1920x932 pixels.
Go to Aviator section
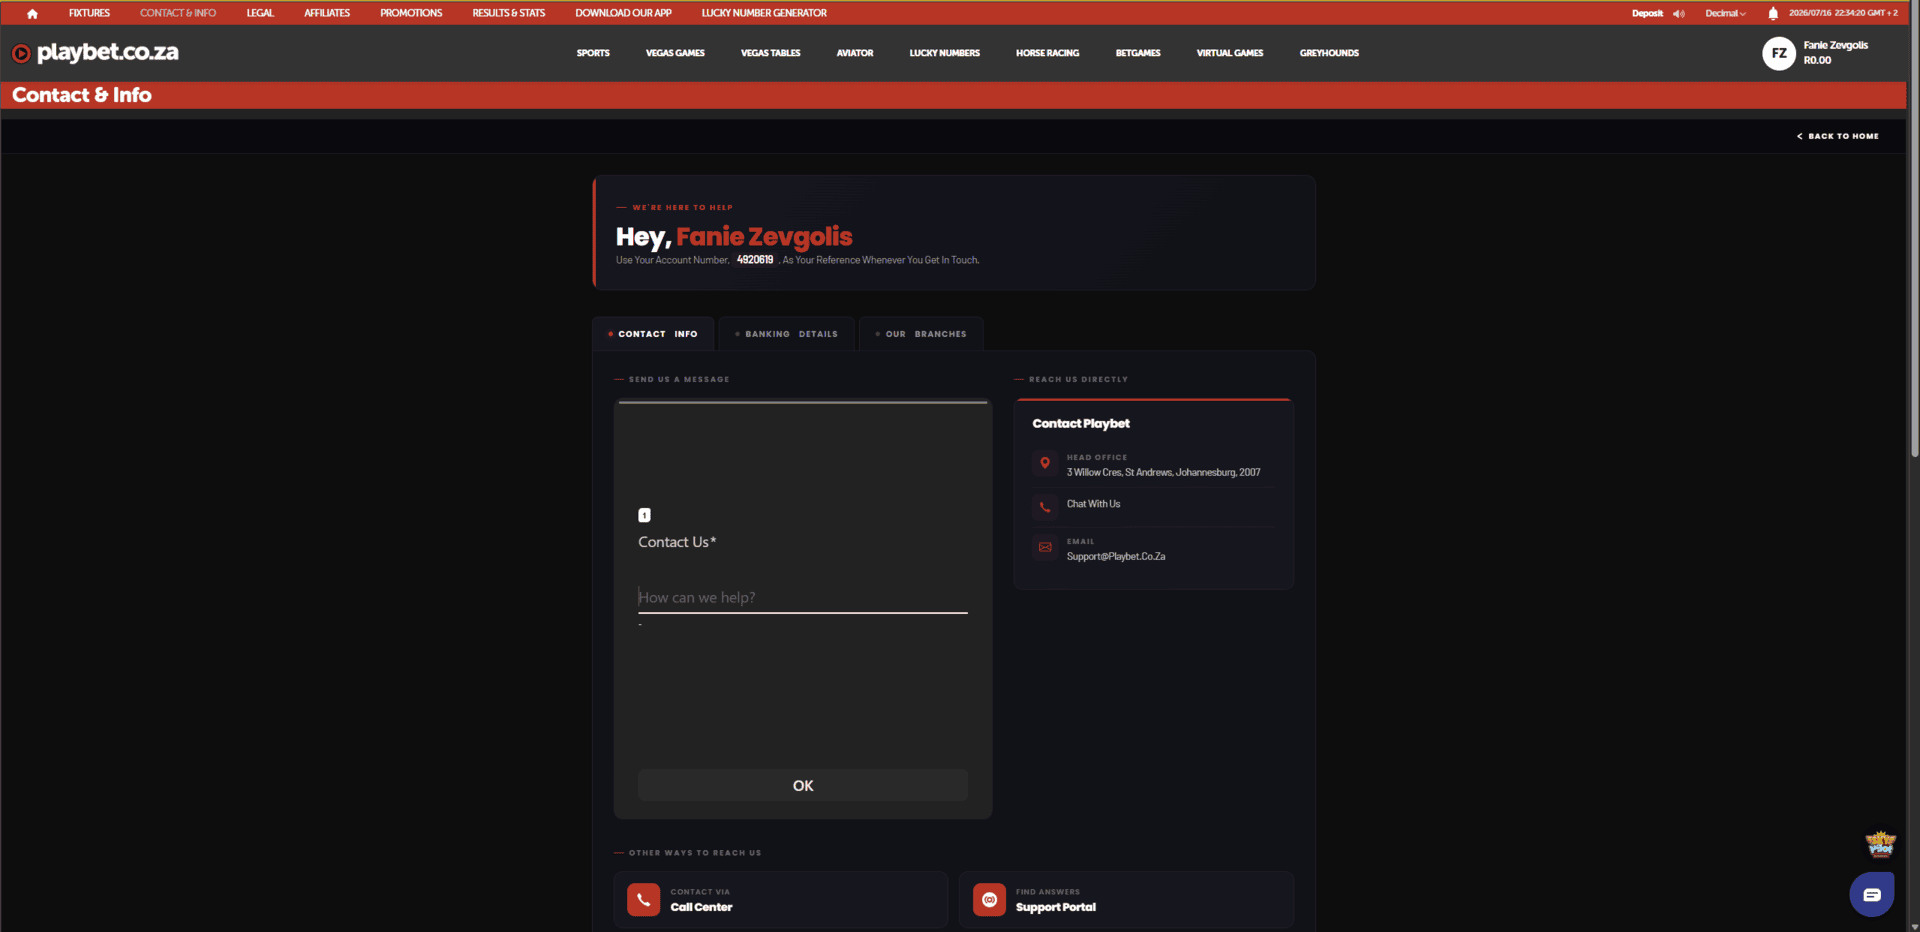point(855,53)
